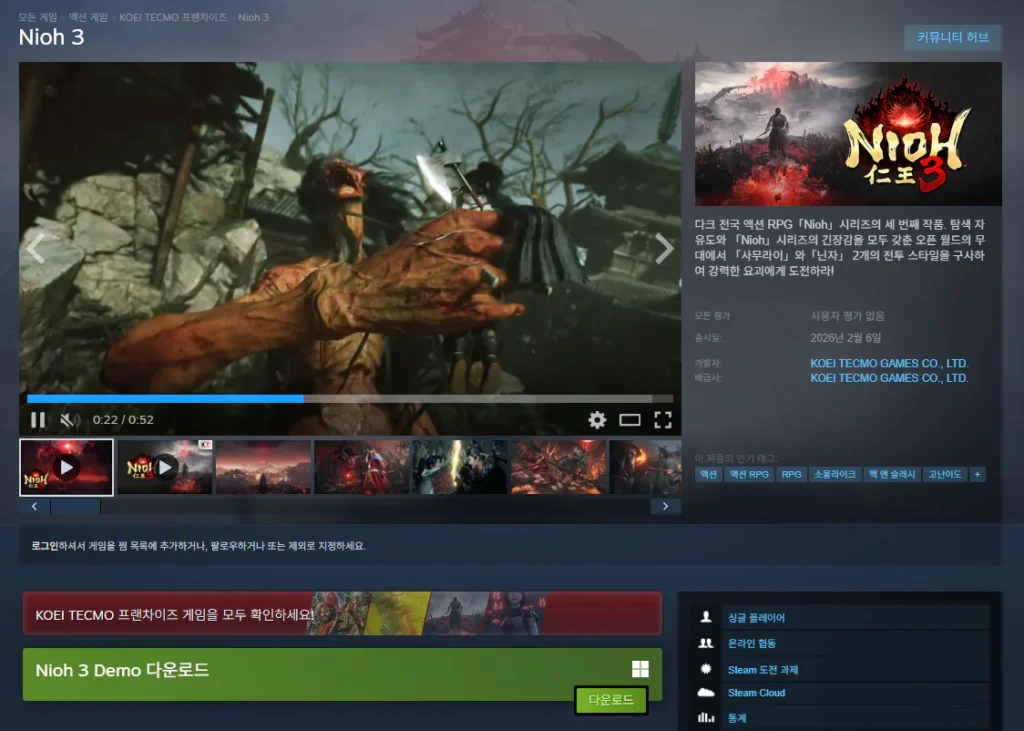
Task: Click the Steam 도전 과제 achievement icon
Action: 707,668
